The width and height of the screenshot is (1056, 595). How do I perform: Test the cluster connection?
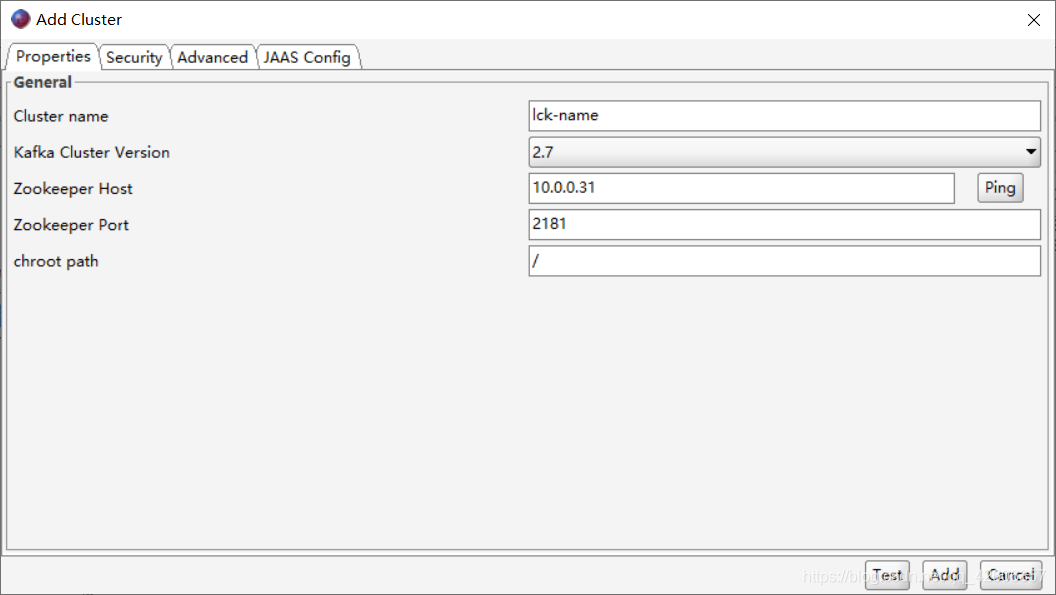click(887, 575)
